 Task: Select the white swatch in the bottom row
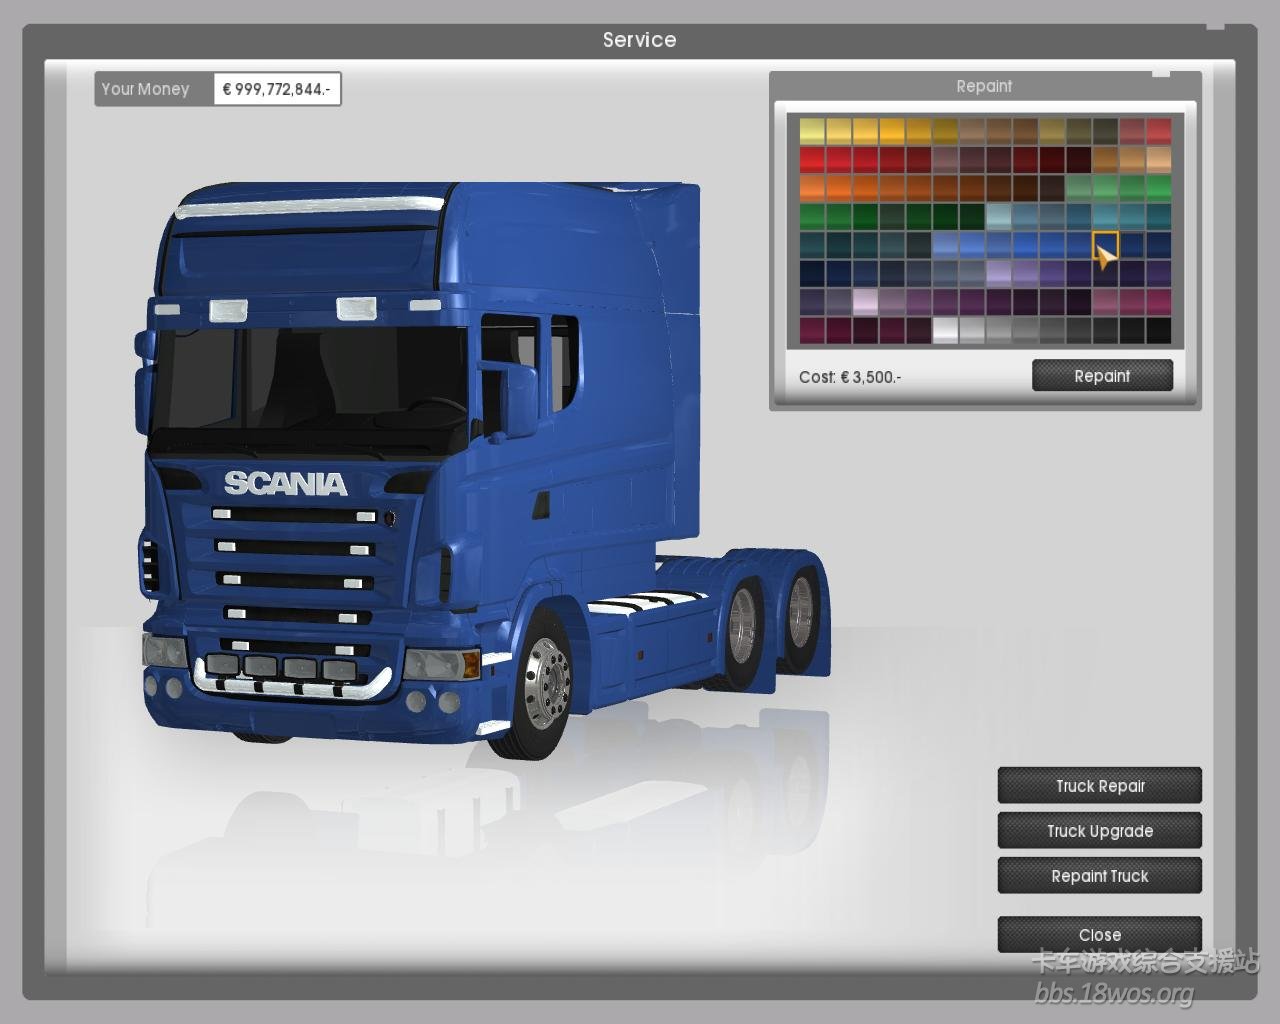pyautogui.click(x=945, y=330)
